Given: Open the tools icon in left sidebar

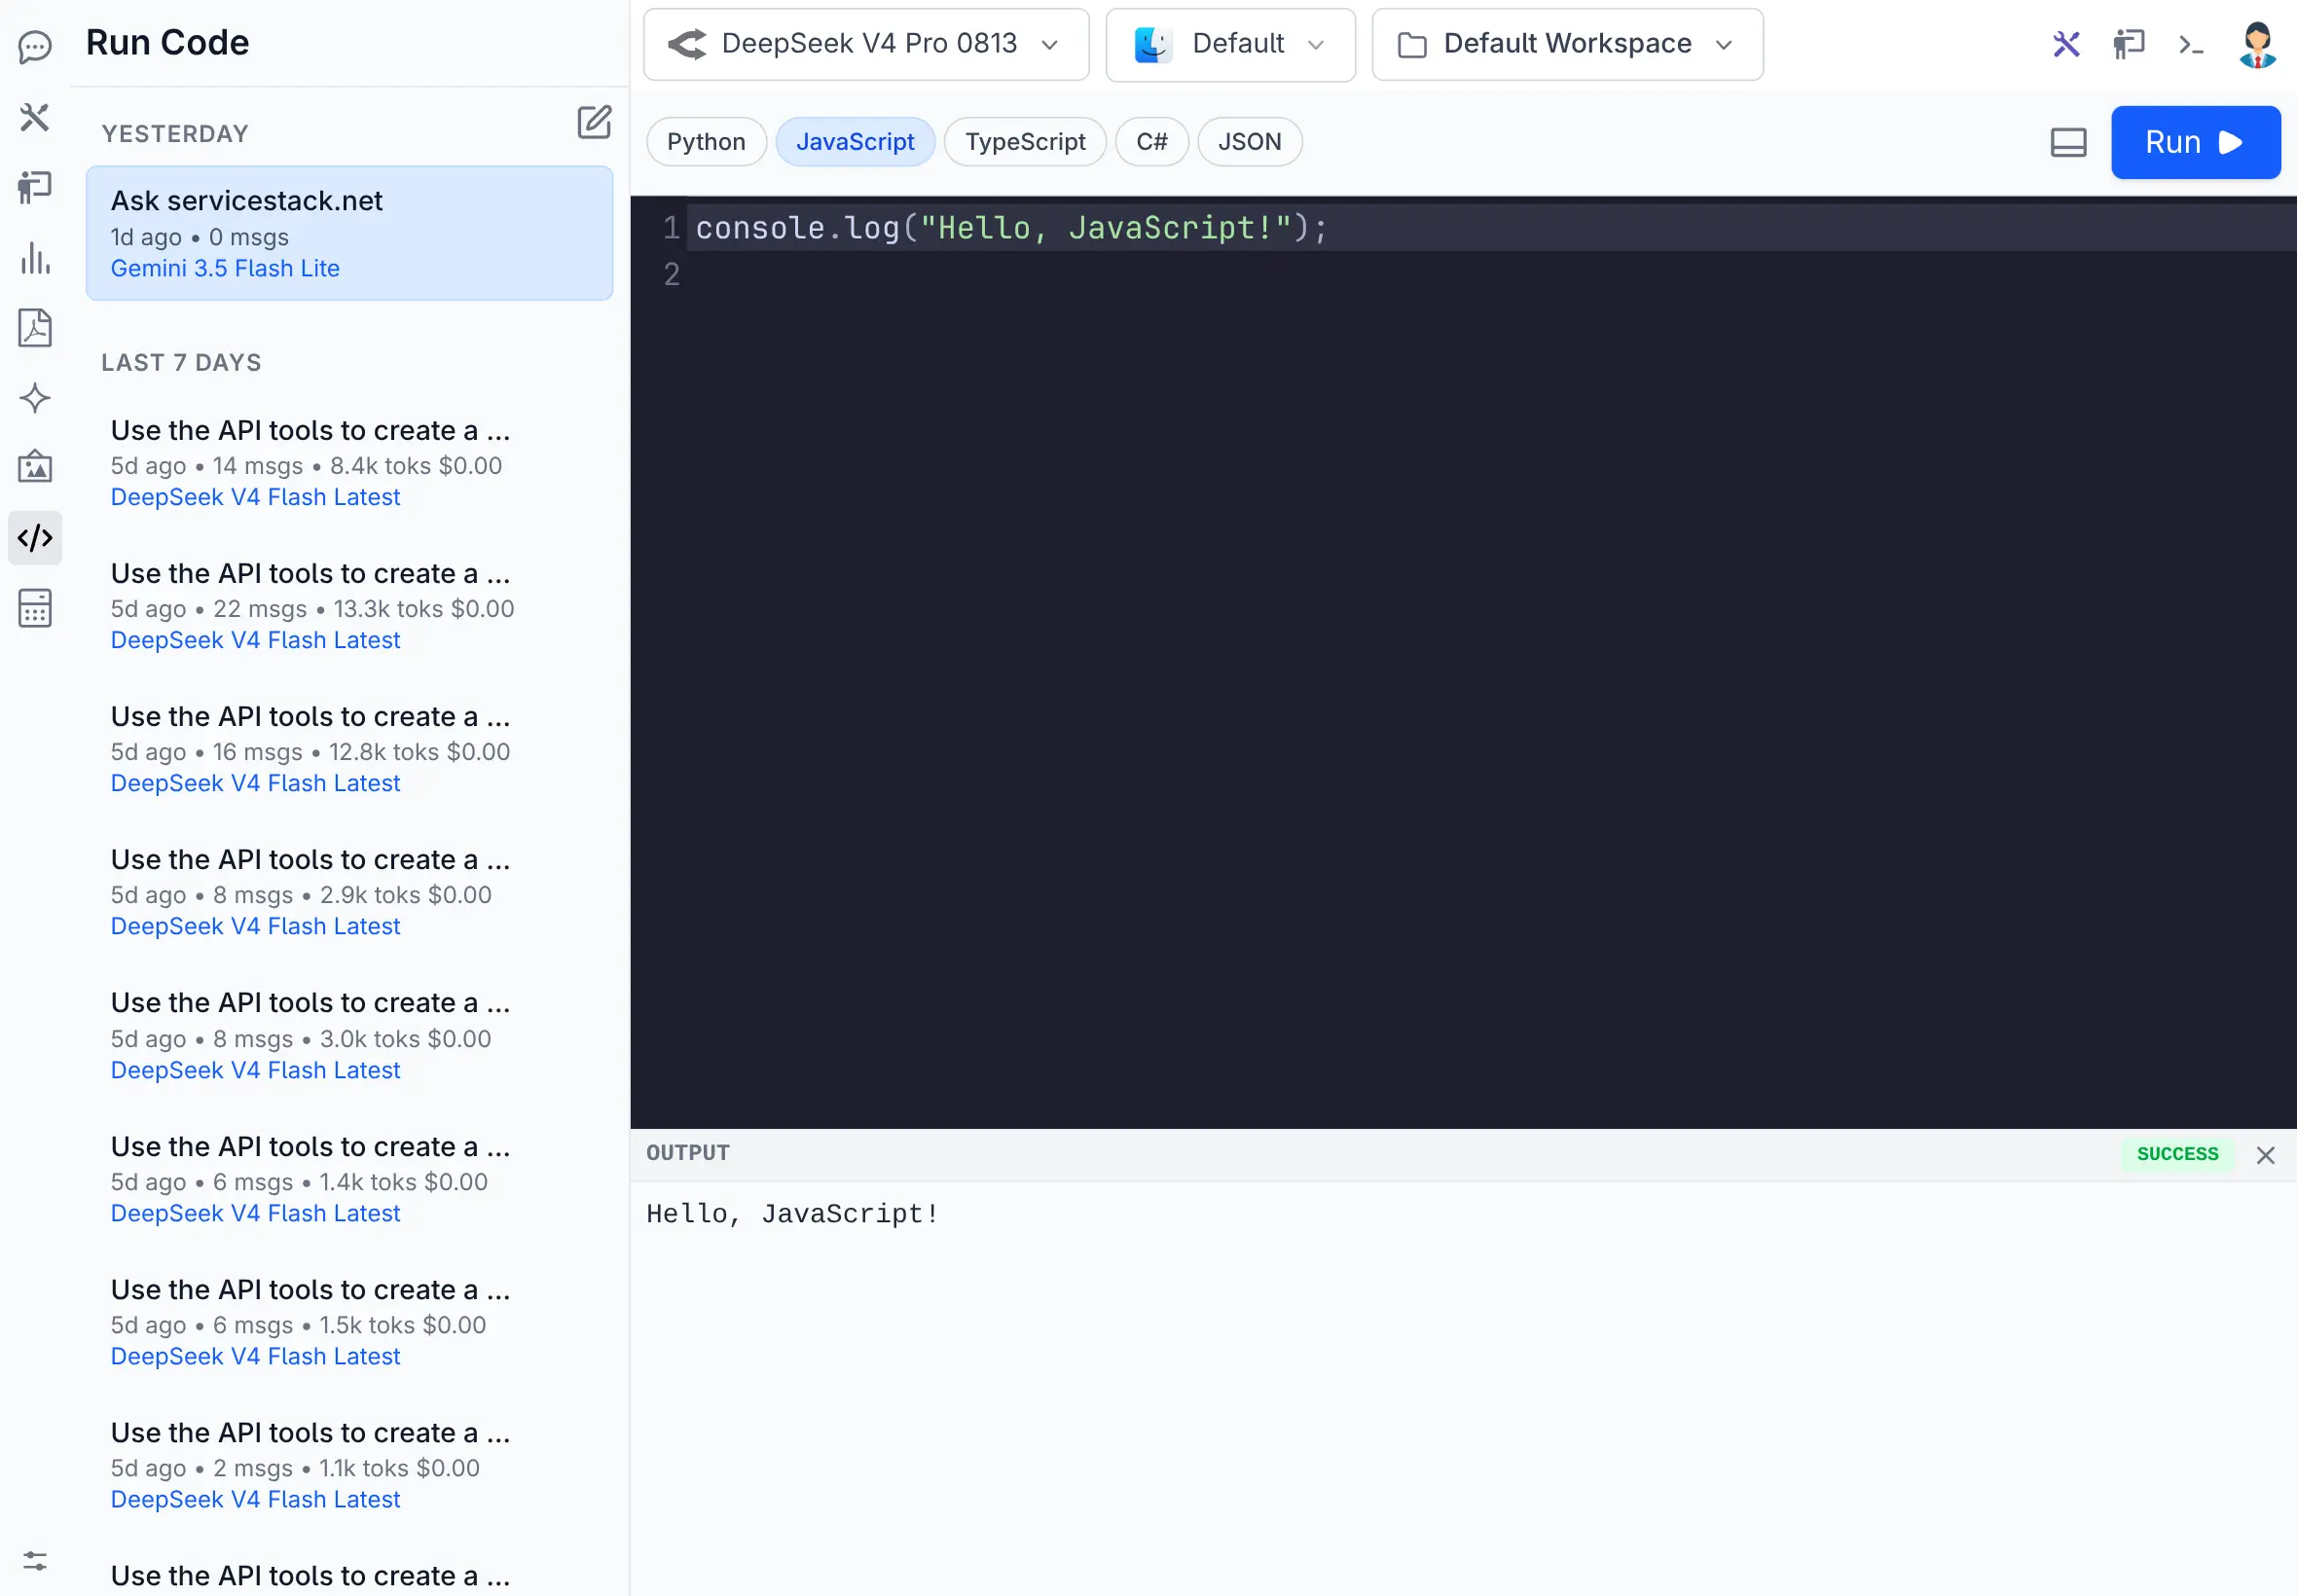Looking at the screenshot, I should pyautogui.click(x=35, y=117).
